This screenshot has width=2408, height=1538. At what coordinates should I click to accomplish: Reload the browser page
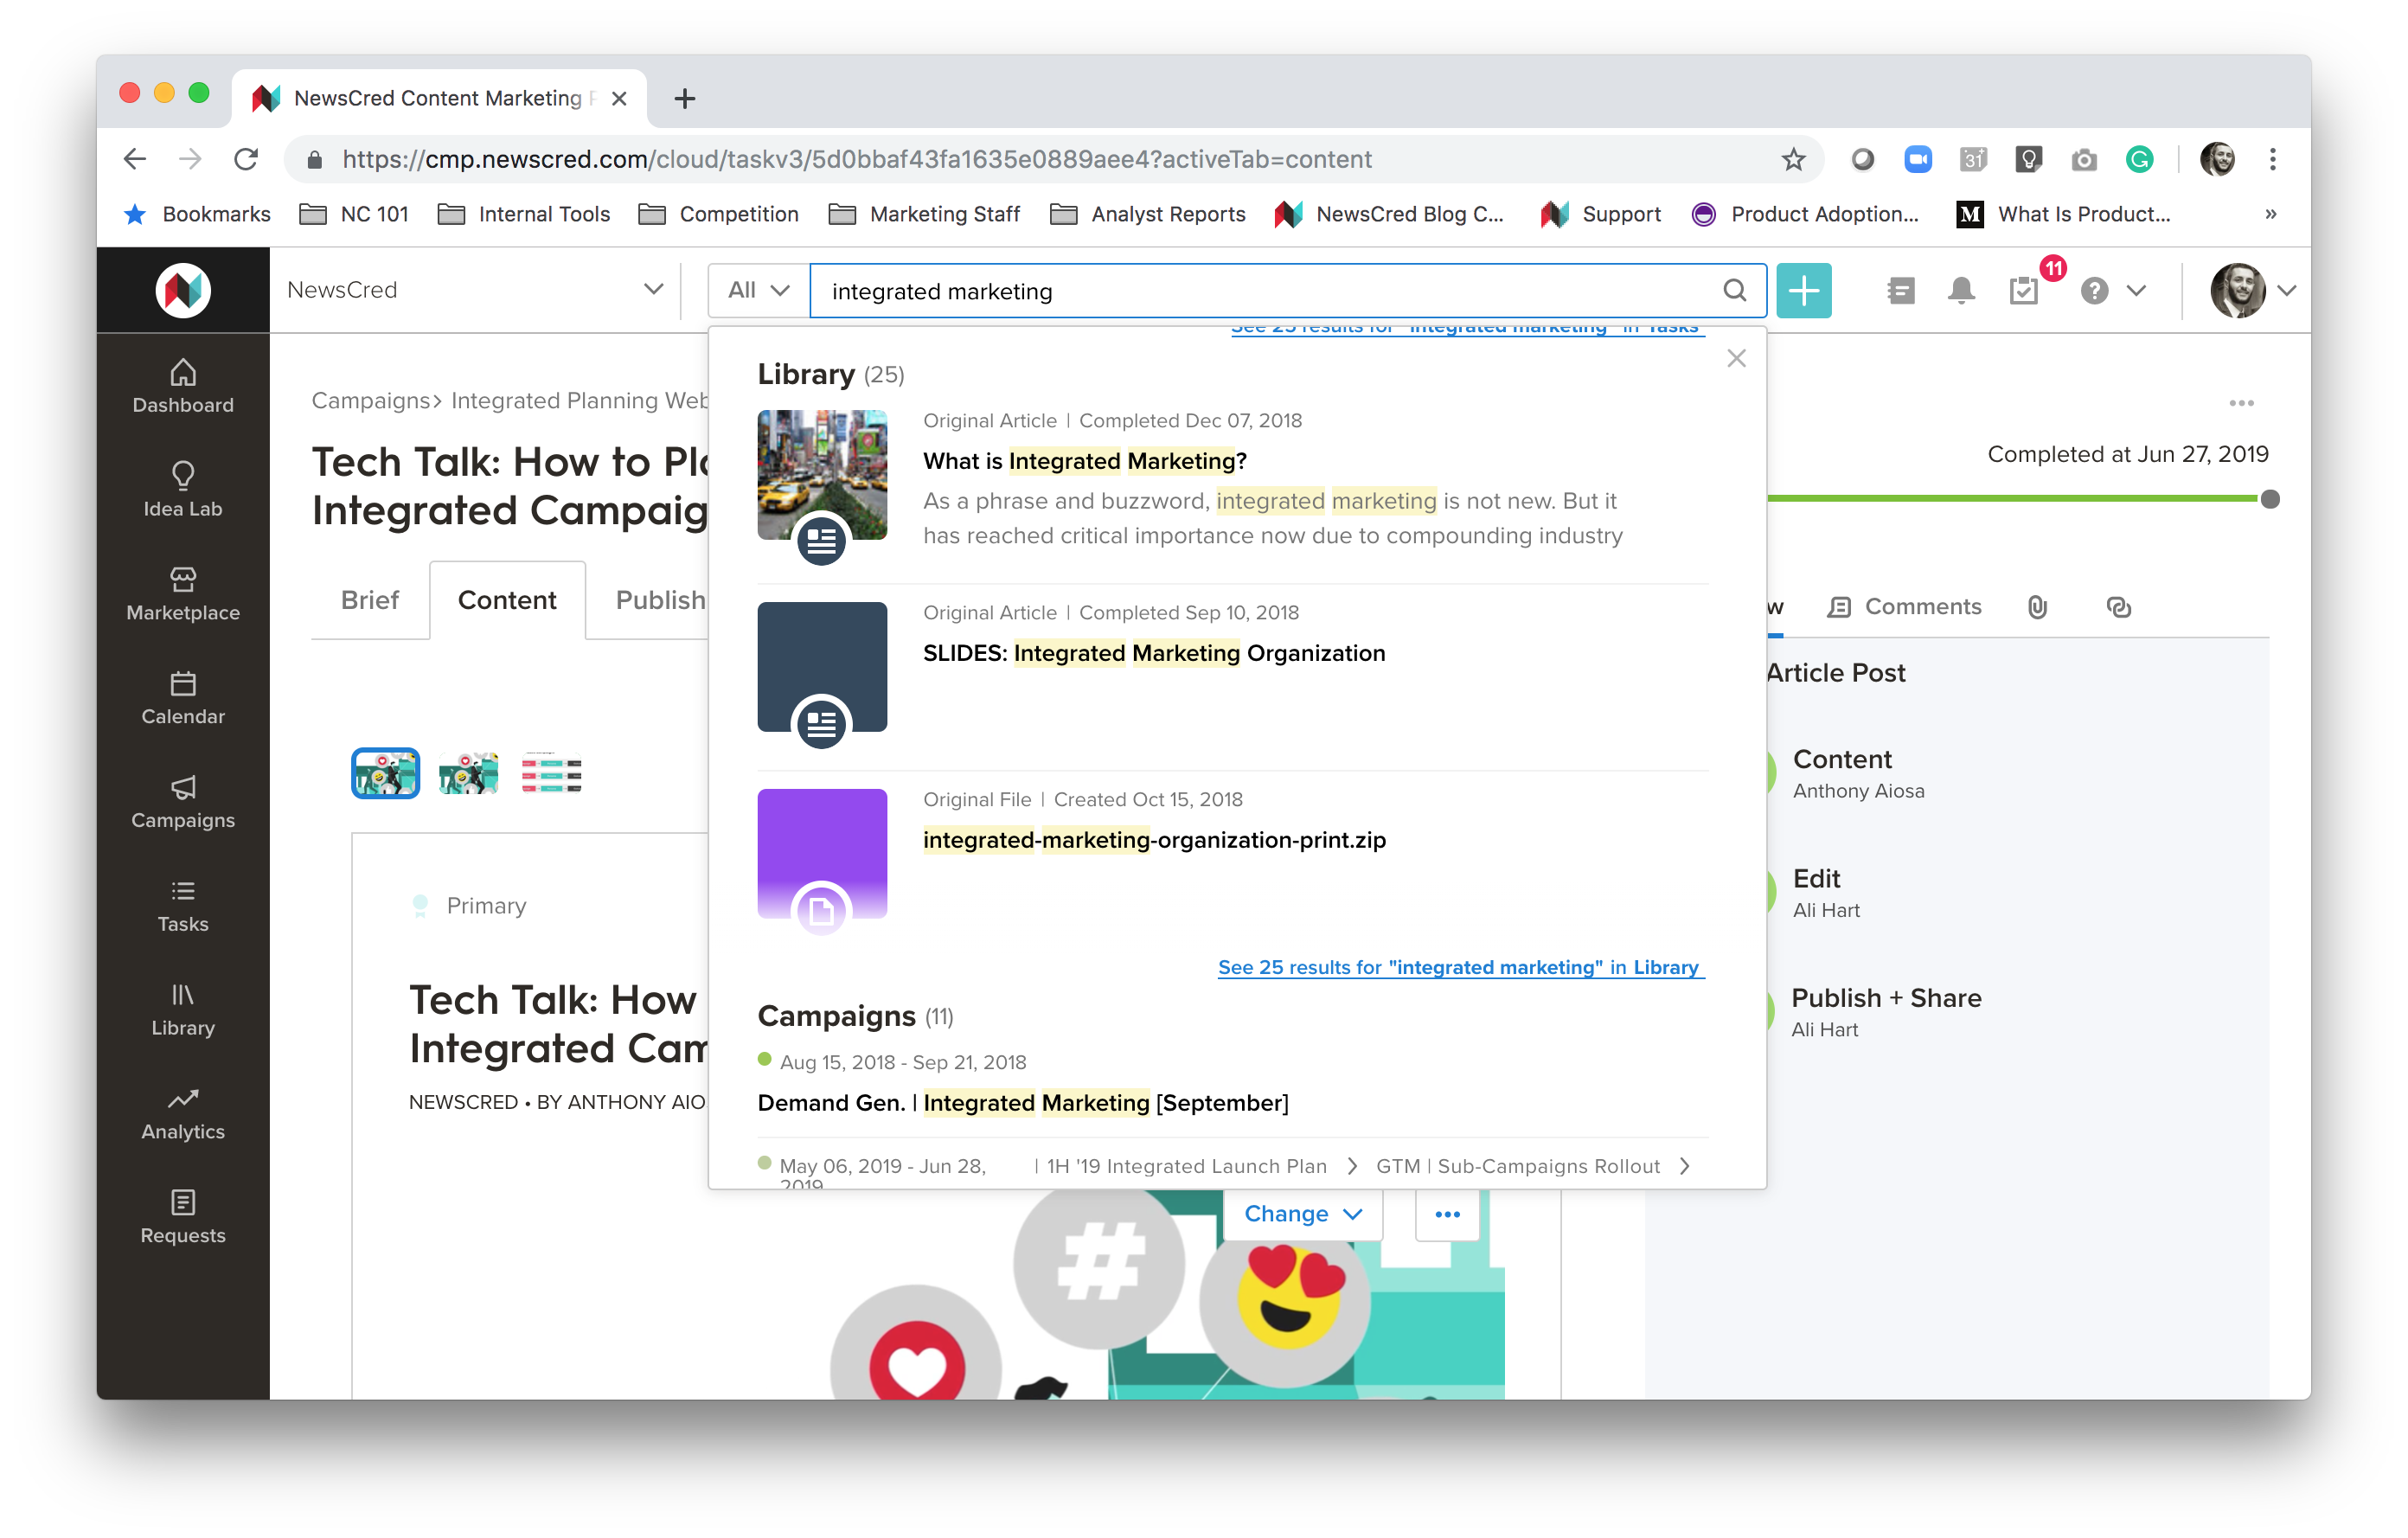(x=245, y=159)
